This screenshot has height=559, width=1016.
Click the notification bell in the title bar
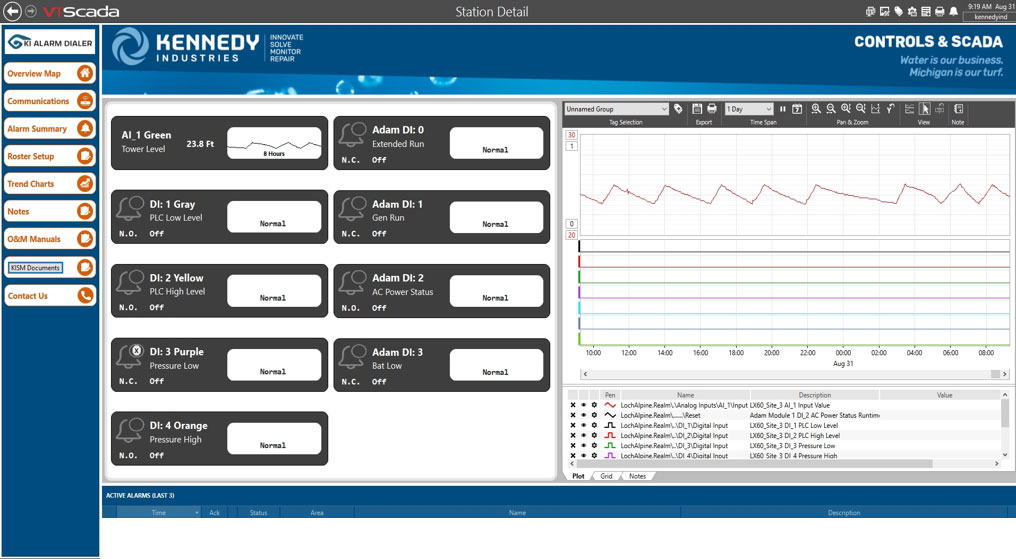[x=953, y=11]
